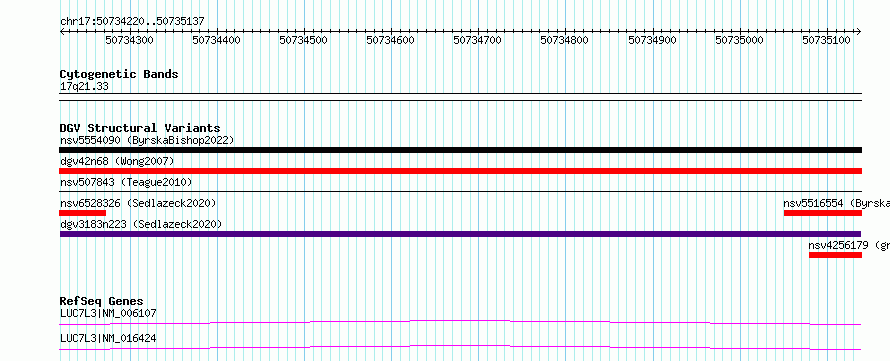Click ruler position 50734800
The height and width of the screenshot is (361, 890).
coord(564,40)
